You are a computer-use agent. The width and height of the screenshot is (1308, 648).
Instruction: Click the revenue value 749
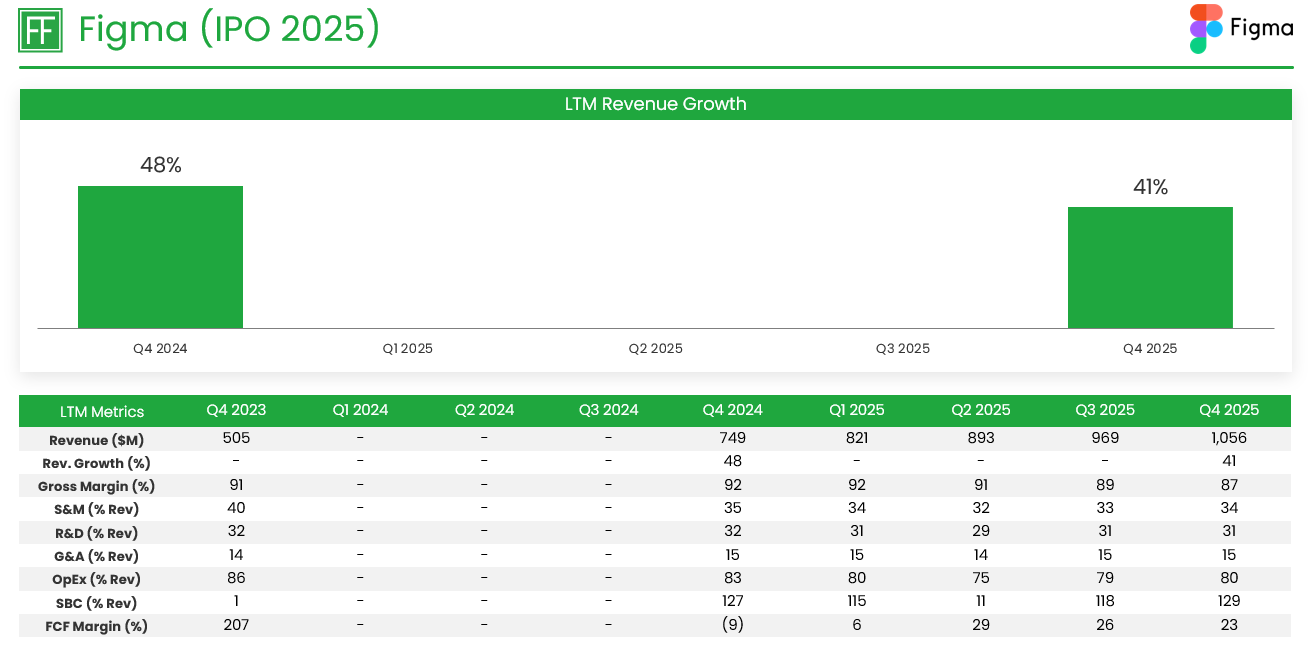(x=732, y=438)
